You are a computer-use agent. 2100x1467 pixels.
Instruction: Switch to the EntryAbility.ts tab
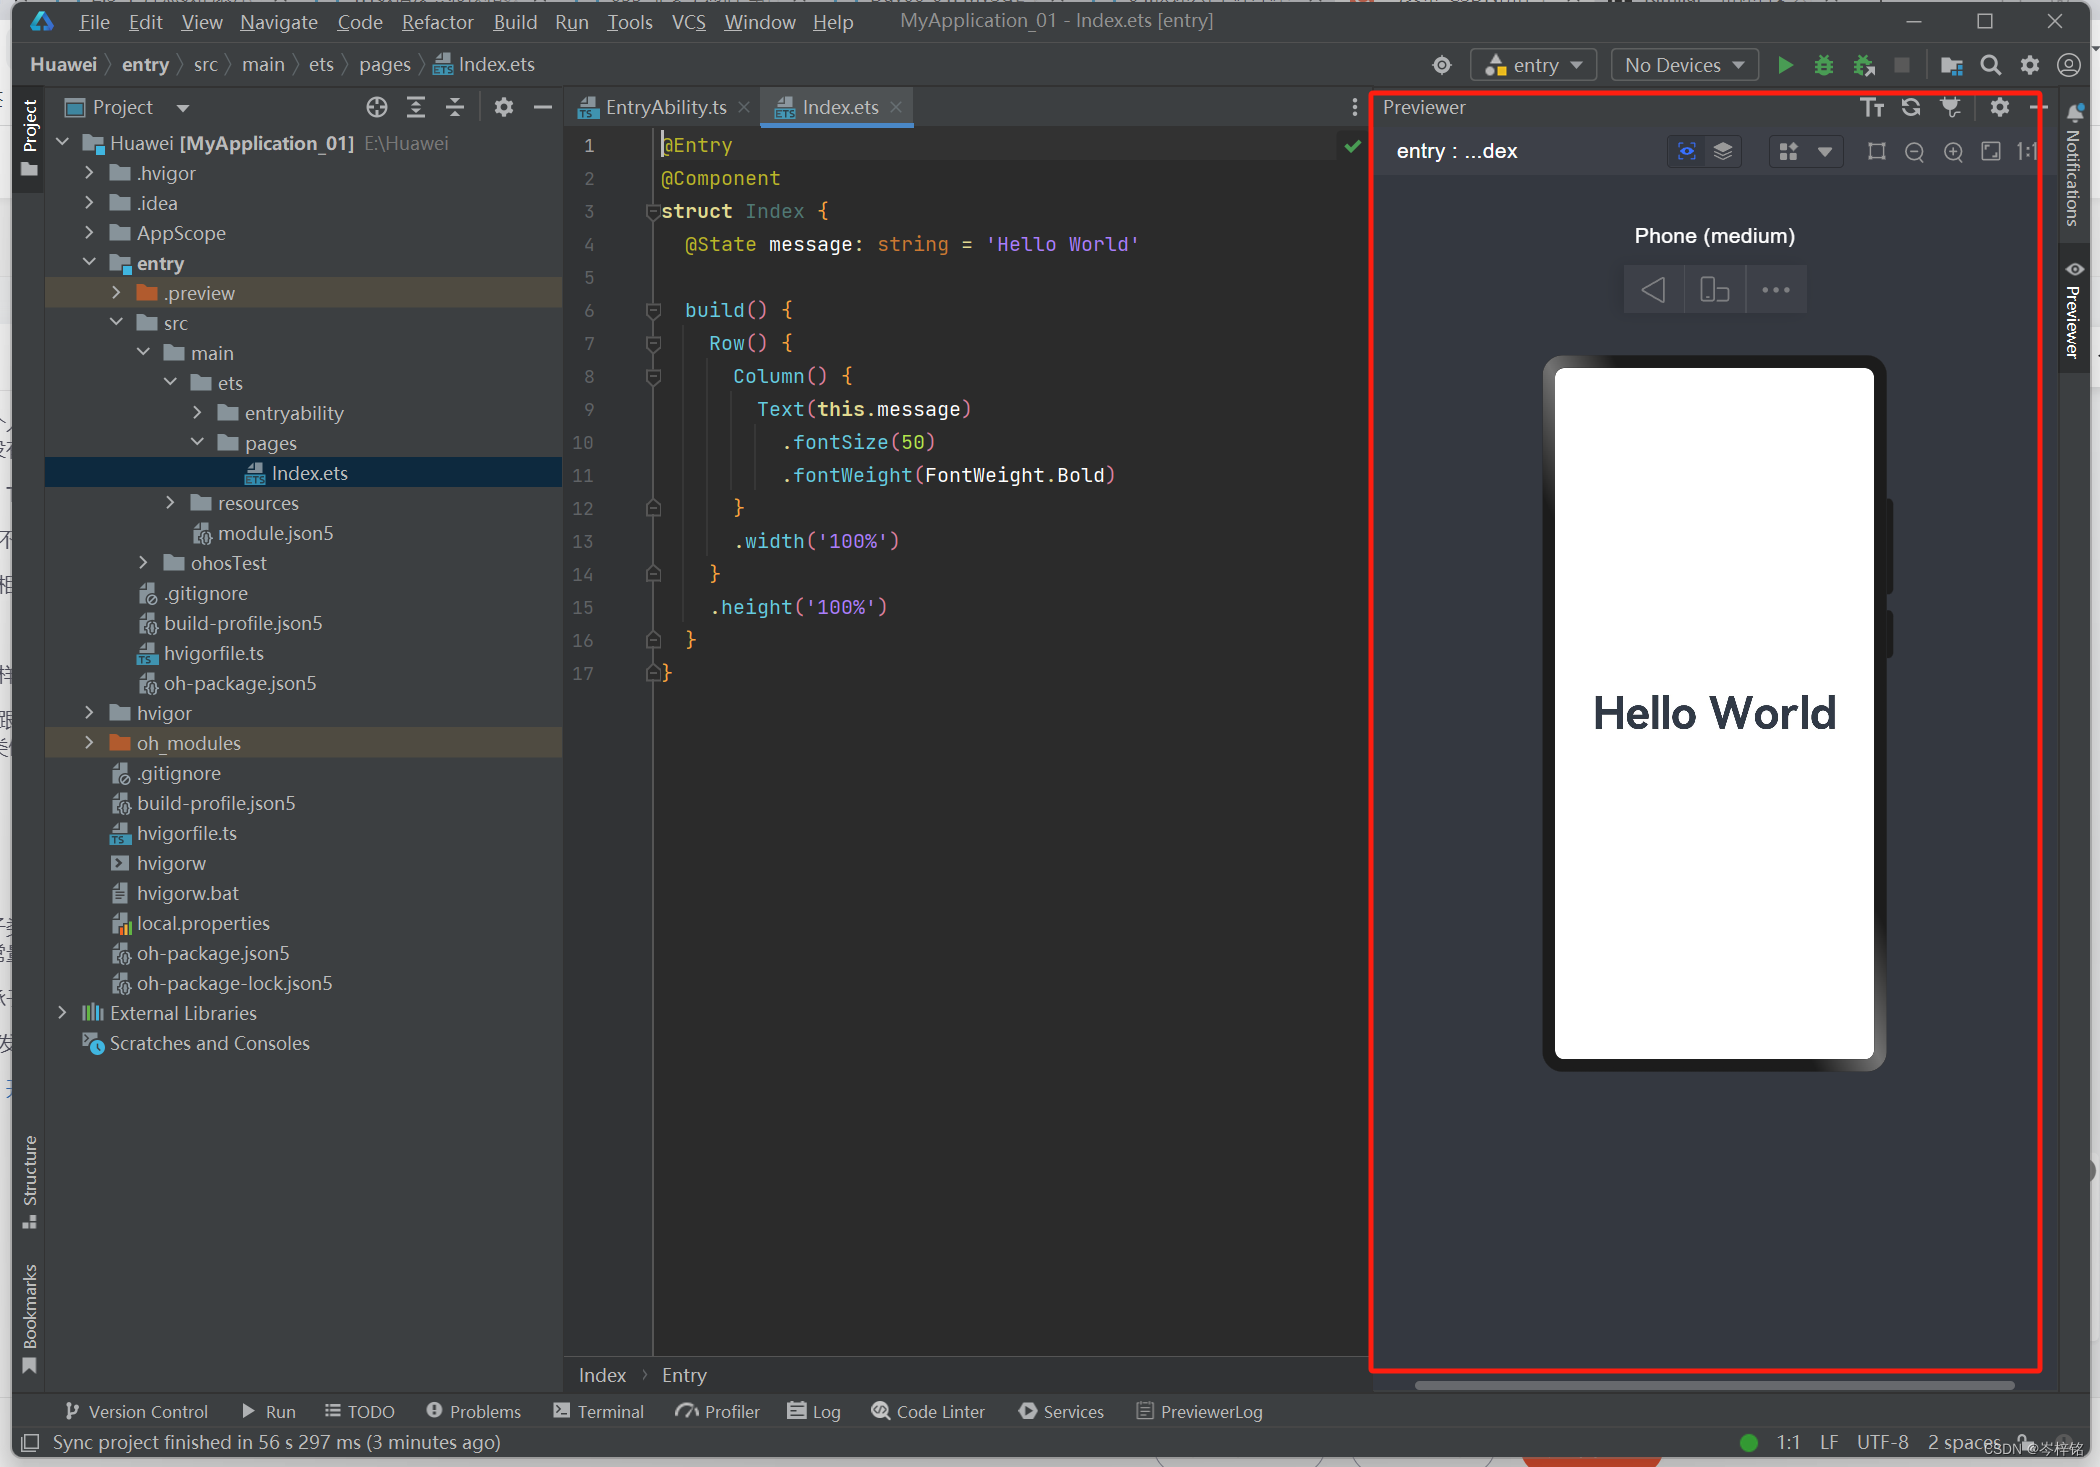(x=664, y=107)
